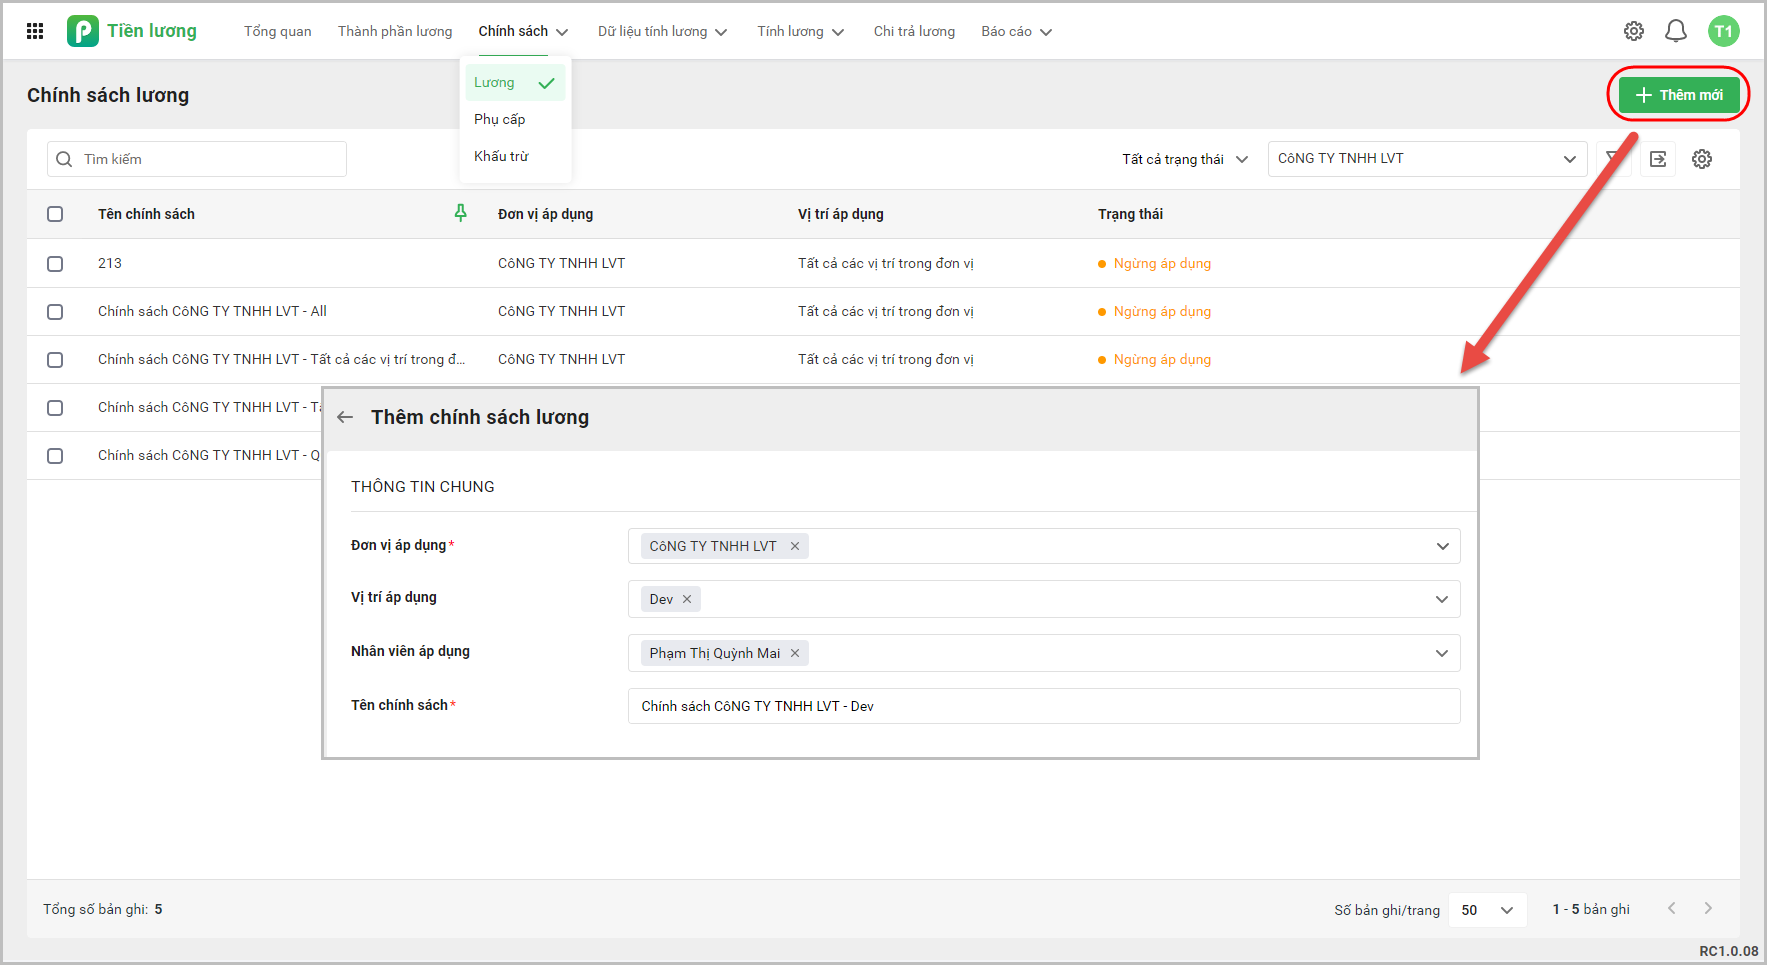The height and width of the screenshot is (965, 1767).
Task: Remove the Dev position tag
Action: (x=687, y=600)
